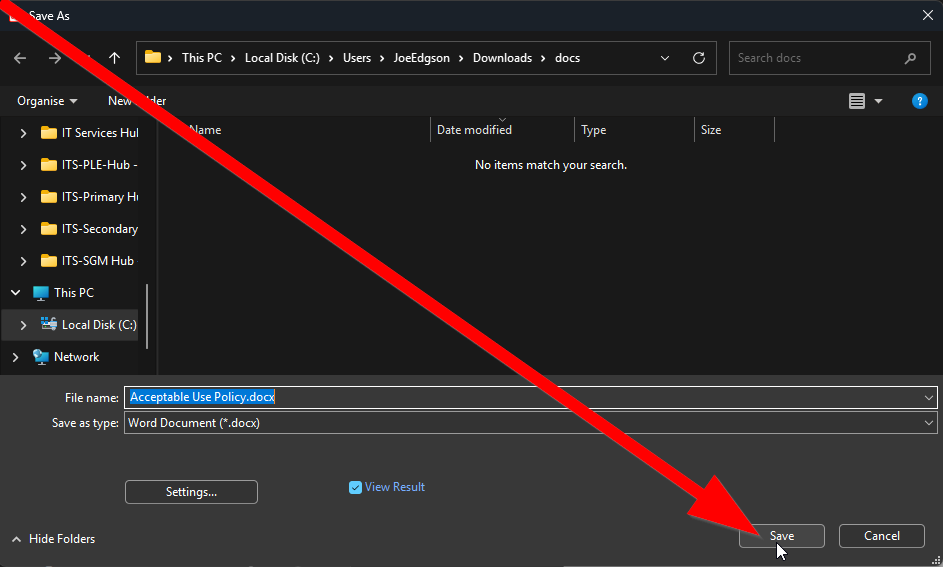Toggle the View Result checkbox

355,487
